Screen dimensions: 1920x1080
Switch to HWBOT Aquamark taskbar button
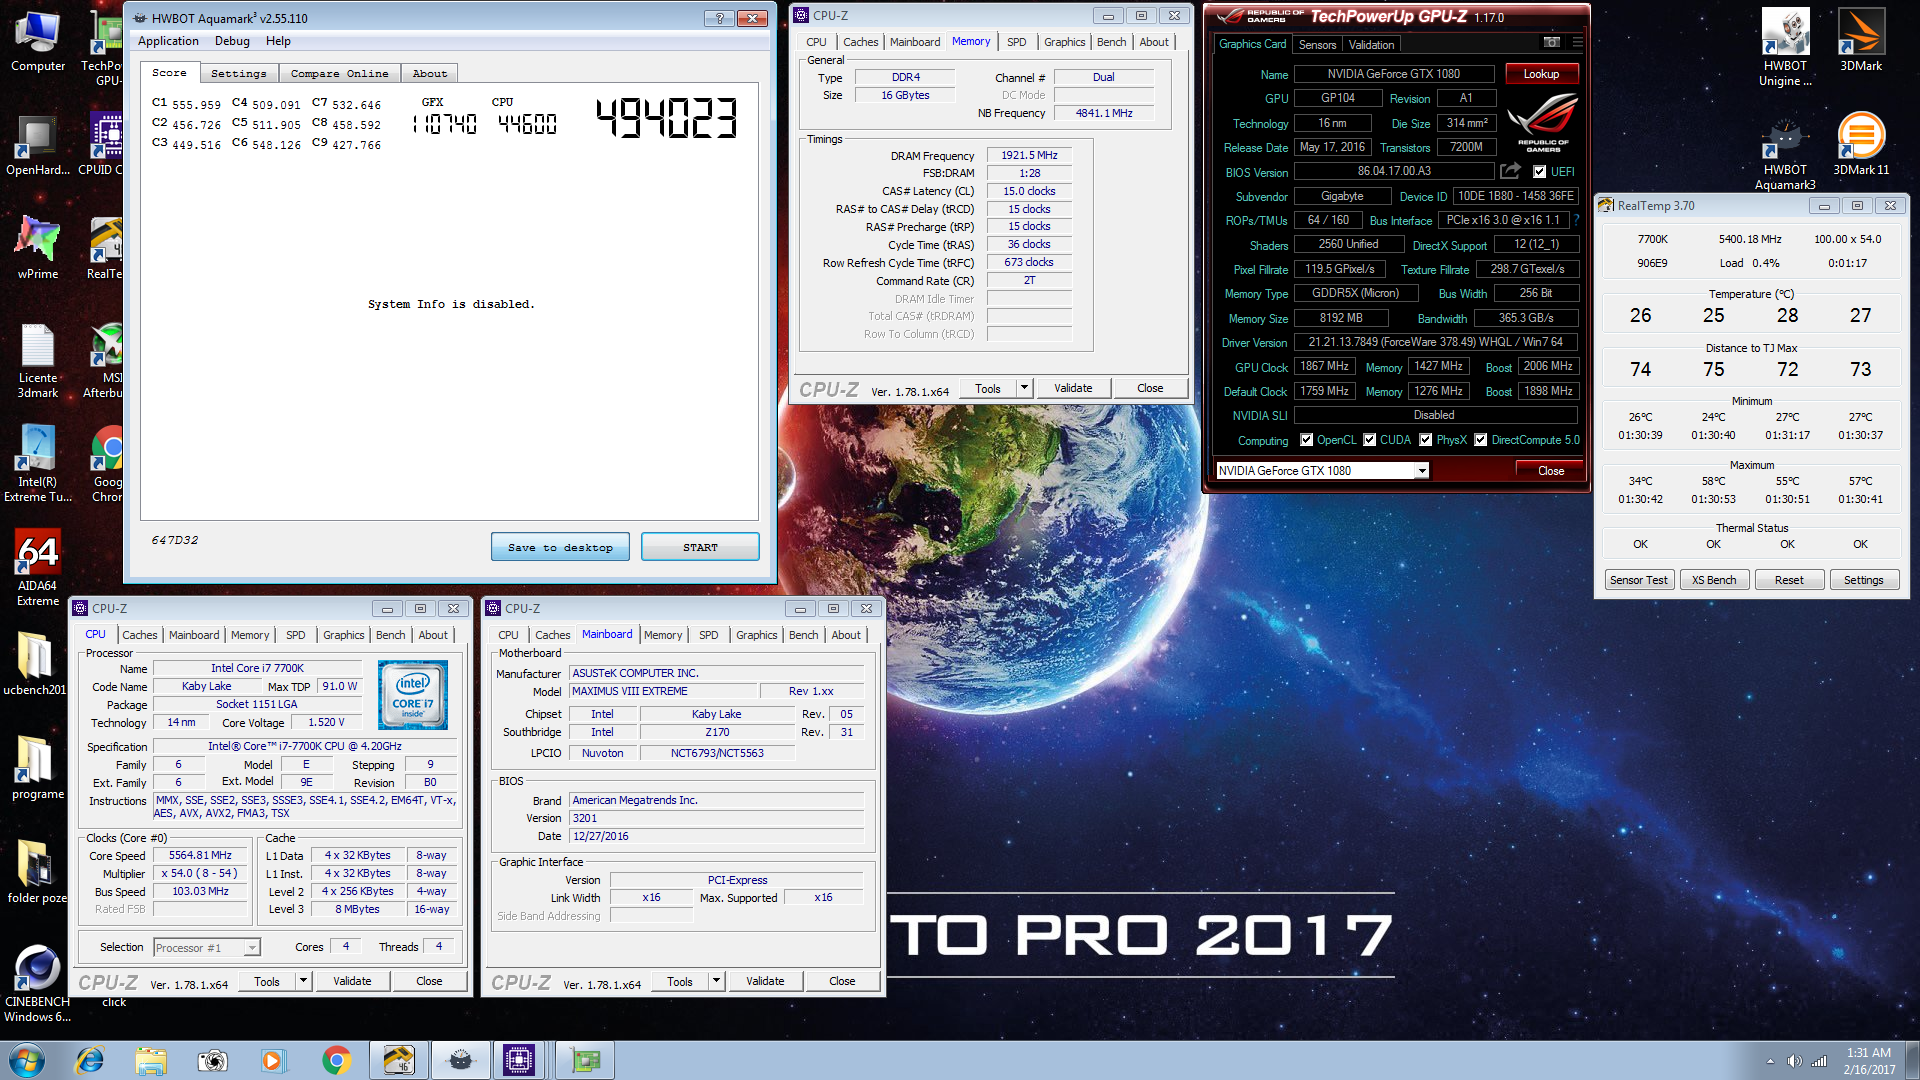[460, 1060]
